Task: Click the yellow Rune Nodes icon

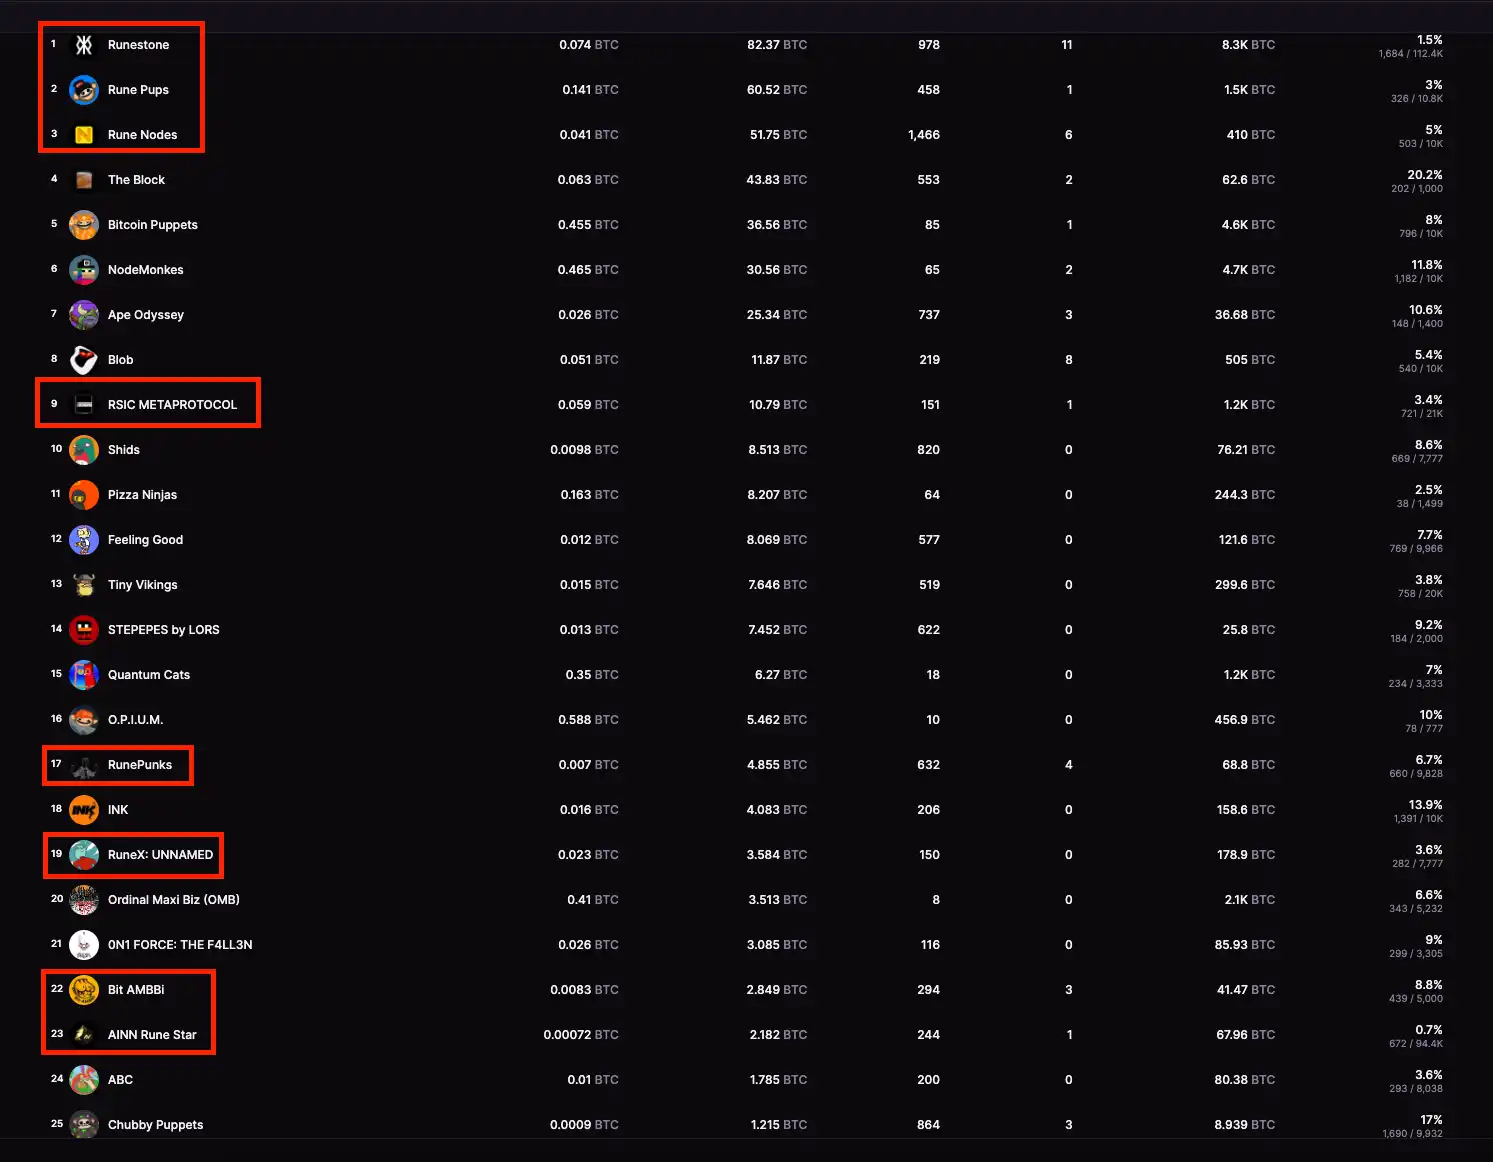Action: coord(84,135)
